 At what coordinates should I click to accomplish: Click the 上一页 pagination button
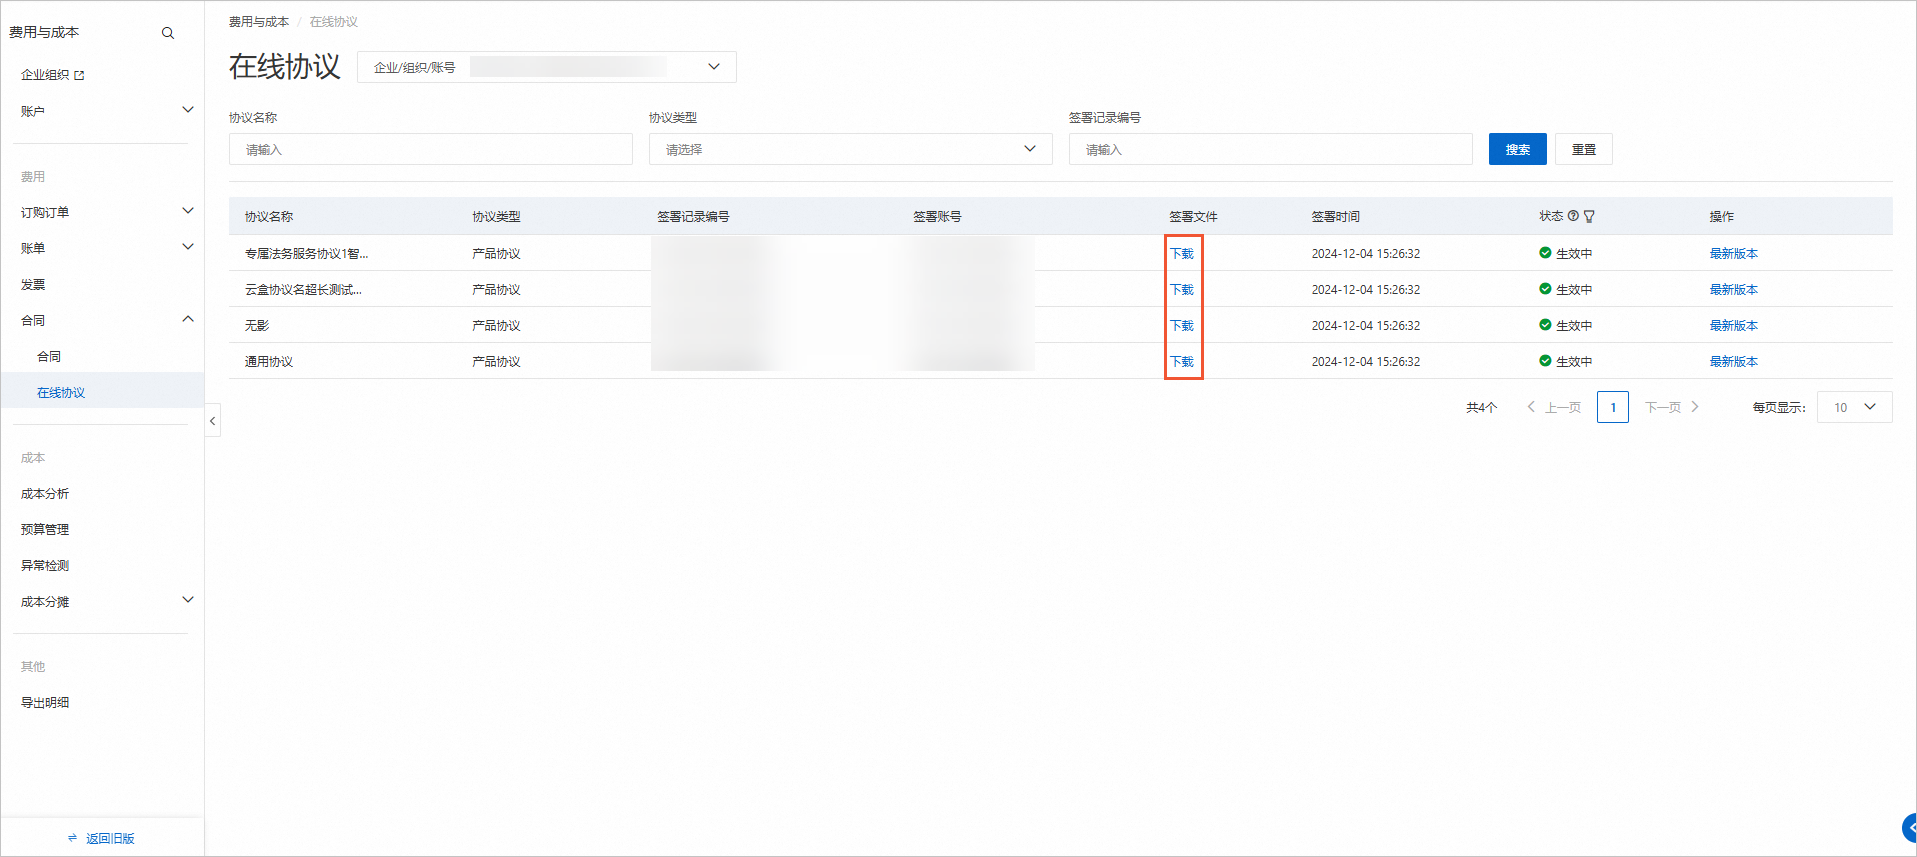coord(1554,407)
